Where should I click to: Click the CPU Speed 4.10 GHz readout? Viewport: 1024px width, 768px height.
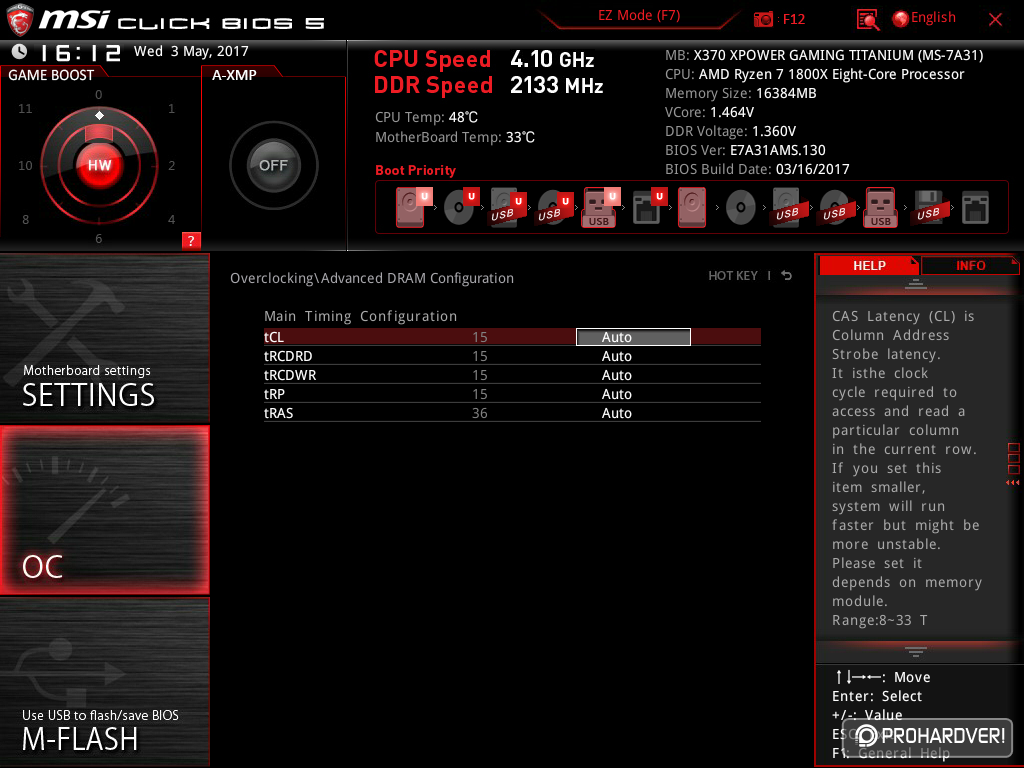[484, 59]
